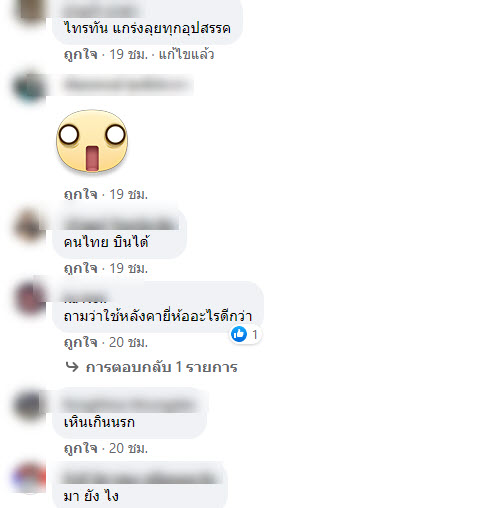
Task: Open the avatar of the มา ยัง ไง commenter
Action: pos(29,478)
